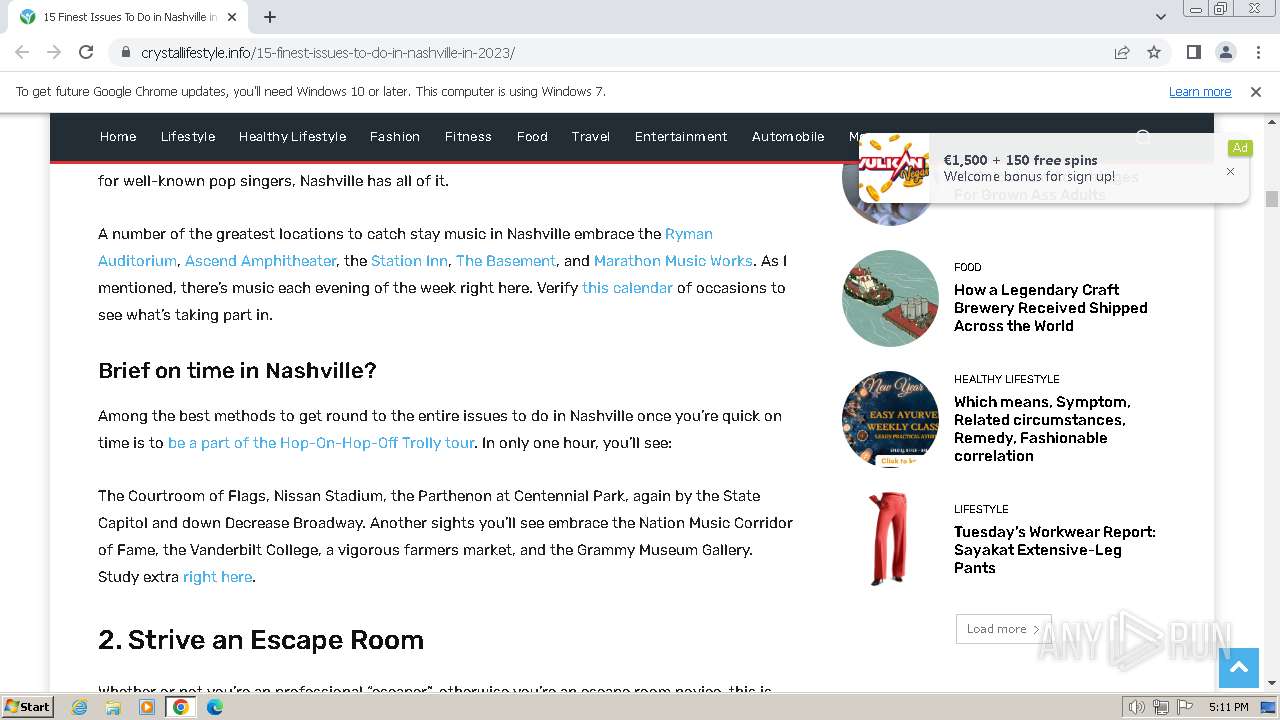Viewport: 1280px width, 720px height.
Task: Close the Nashville article tab
Action: pos(232,17)
